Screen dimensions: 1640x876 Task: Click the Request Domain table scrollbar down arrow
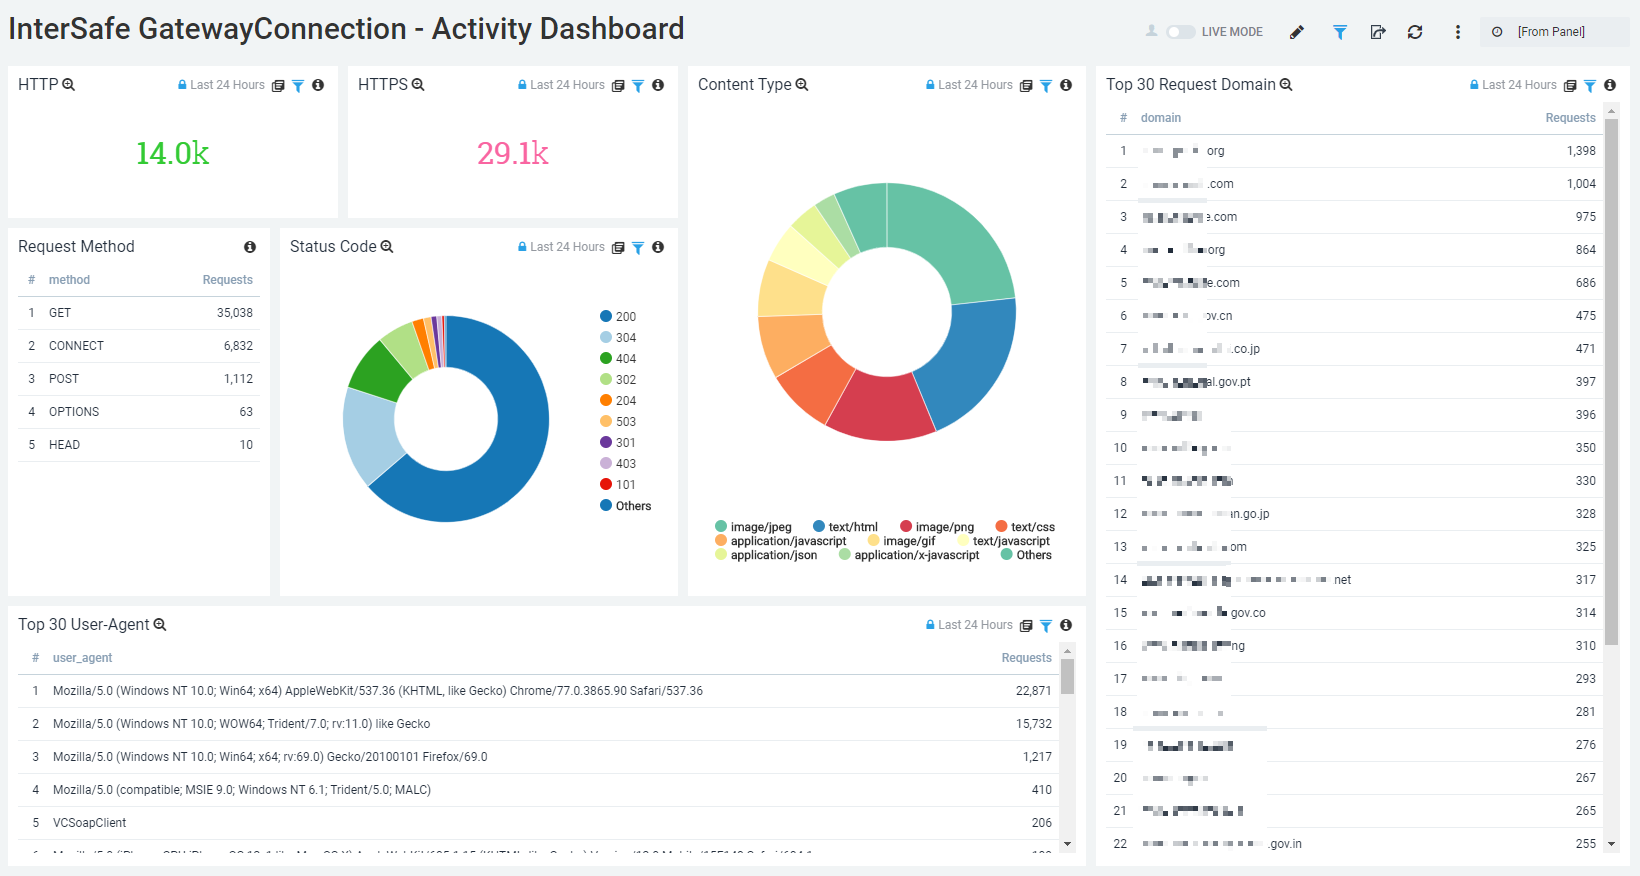tap(1611, 844)
